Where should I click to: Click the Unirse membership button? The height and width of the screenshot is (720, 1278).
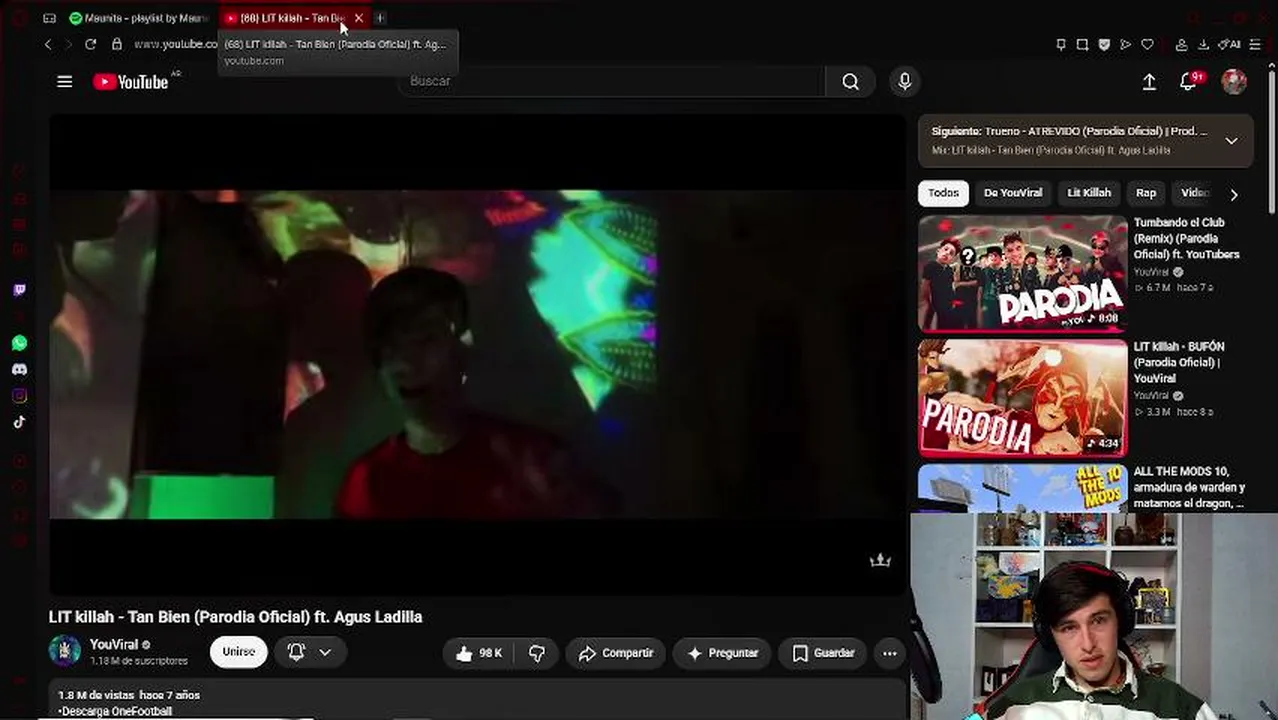click(238, 652)
